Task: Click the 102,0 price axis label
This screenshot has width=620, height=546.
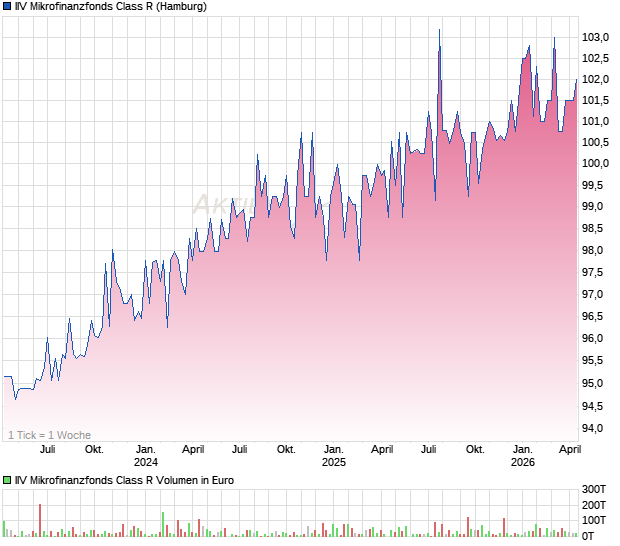Action: pos(596,79)
